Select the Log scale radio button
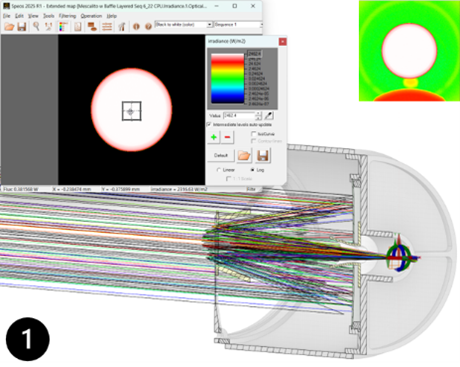Screen dimensions: 460x367 [x=252, y=170]
